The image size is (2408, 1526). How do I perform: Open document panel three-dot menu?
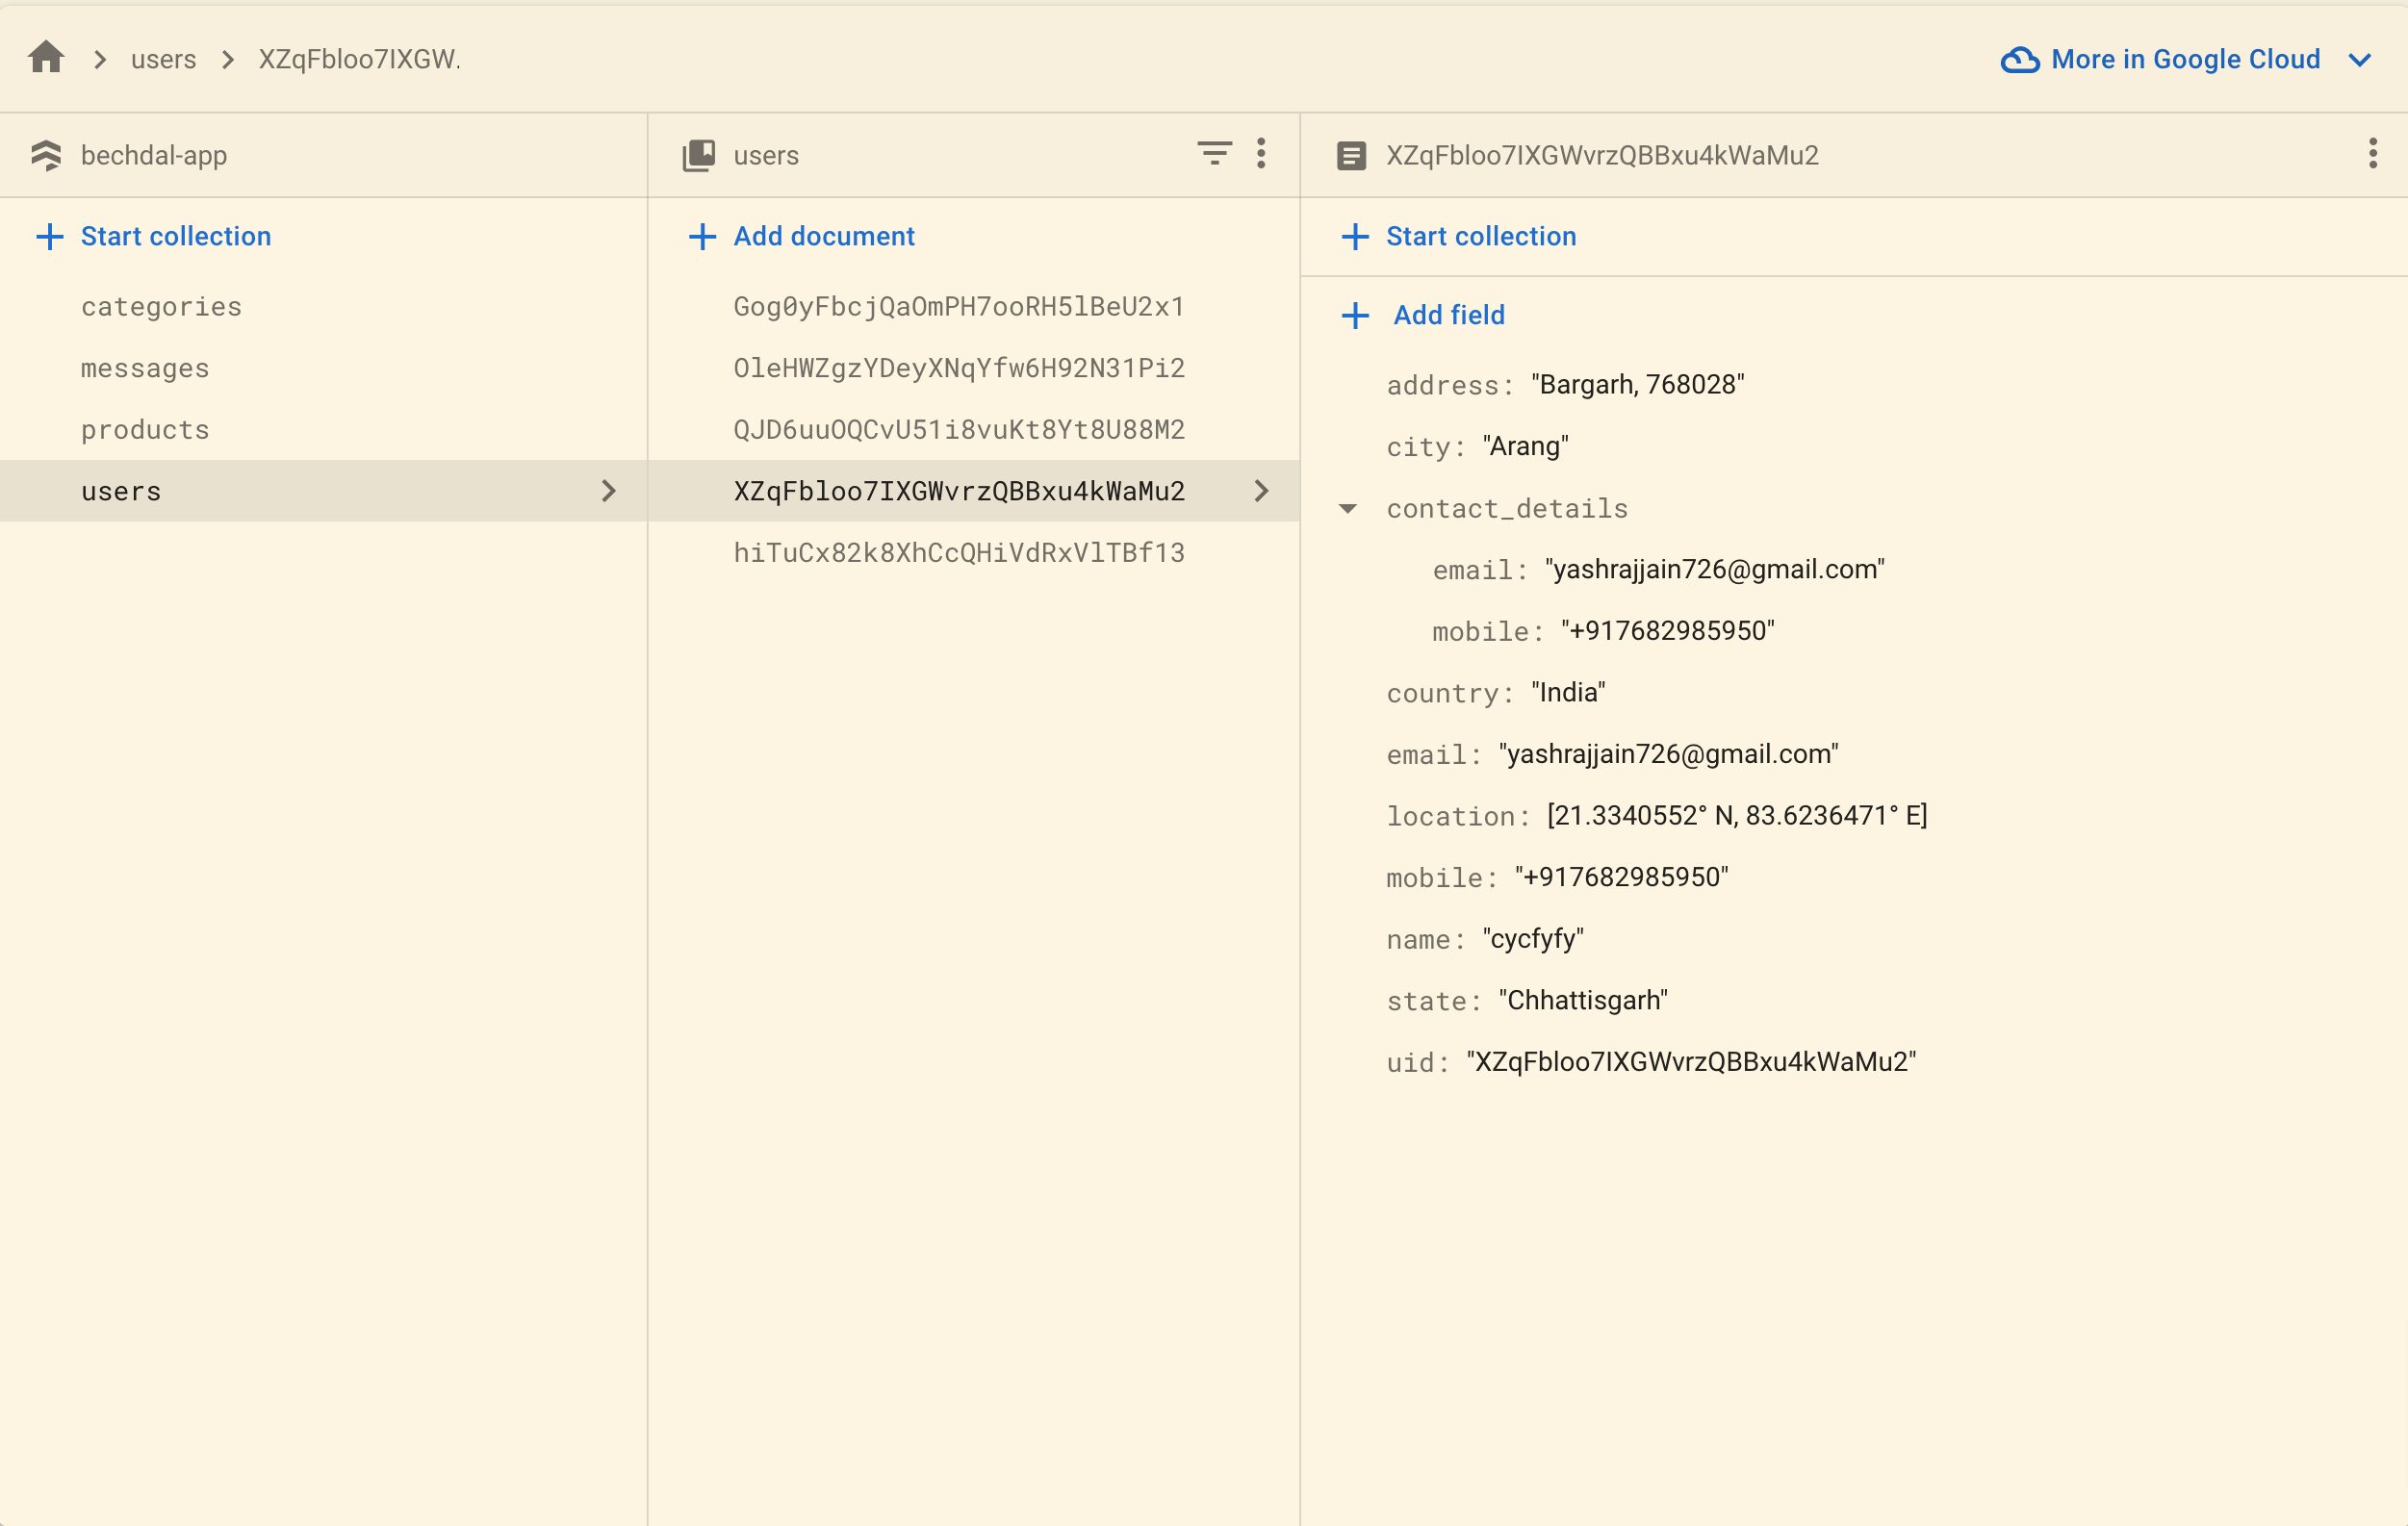click(2372, 154)
